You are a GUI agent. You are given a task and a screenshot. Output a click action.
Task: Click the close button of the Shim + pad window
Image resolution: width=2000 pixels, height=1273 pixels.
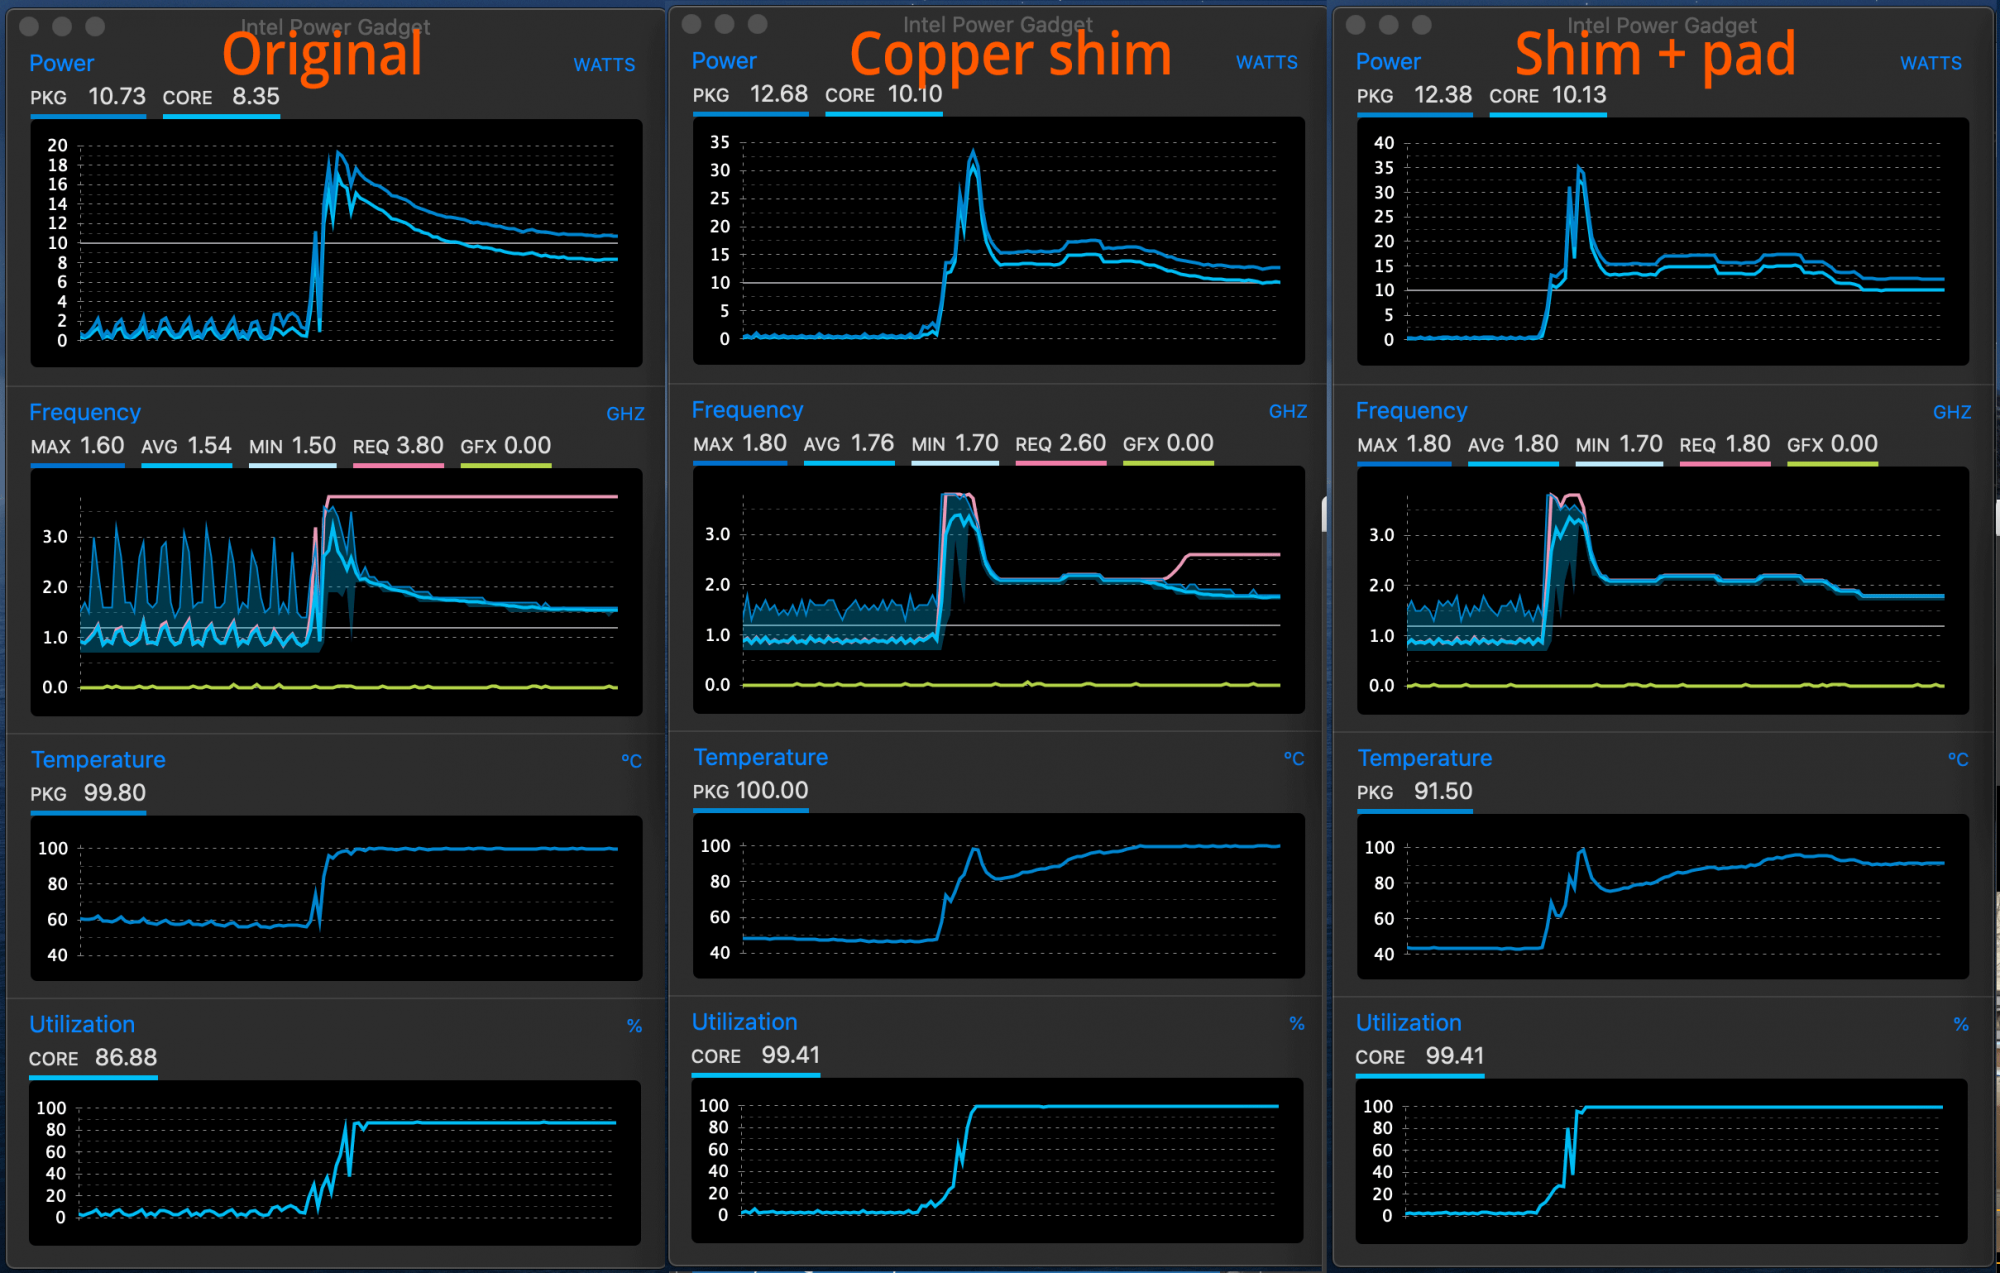coord(1356,25)
